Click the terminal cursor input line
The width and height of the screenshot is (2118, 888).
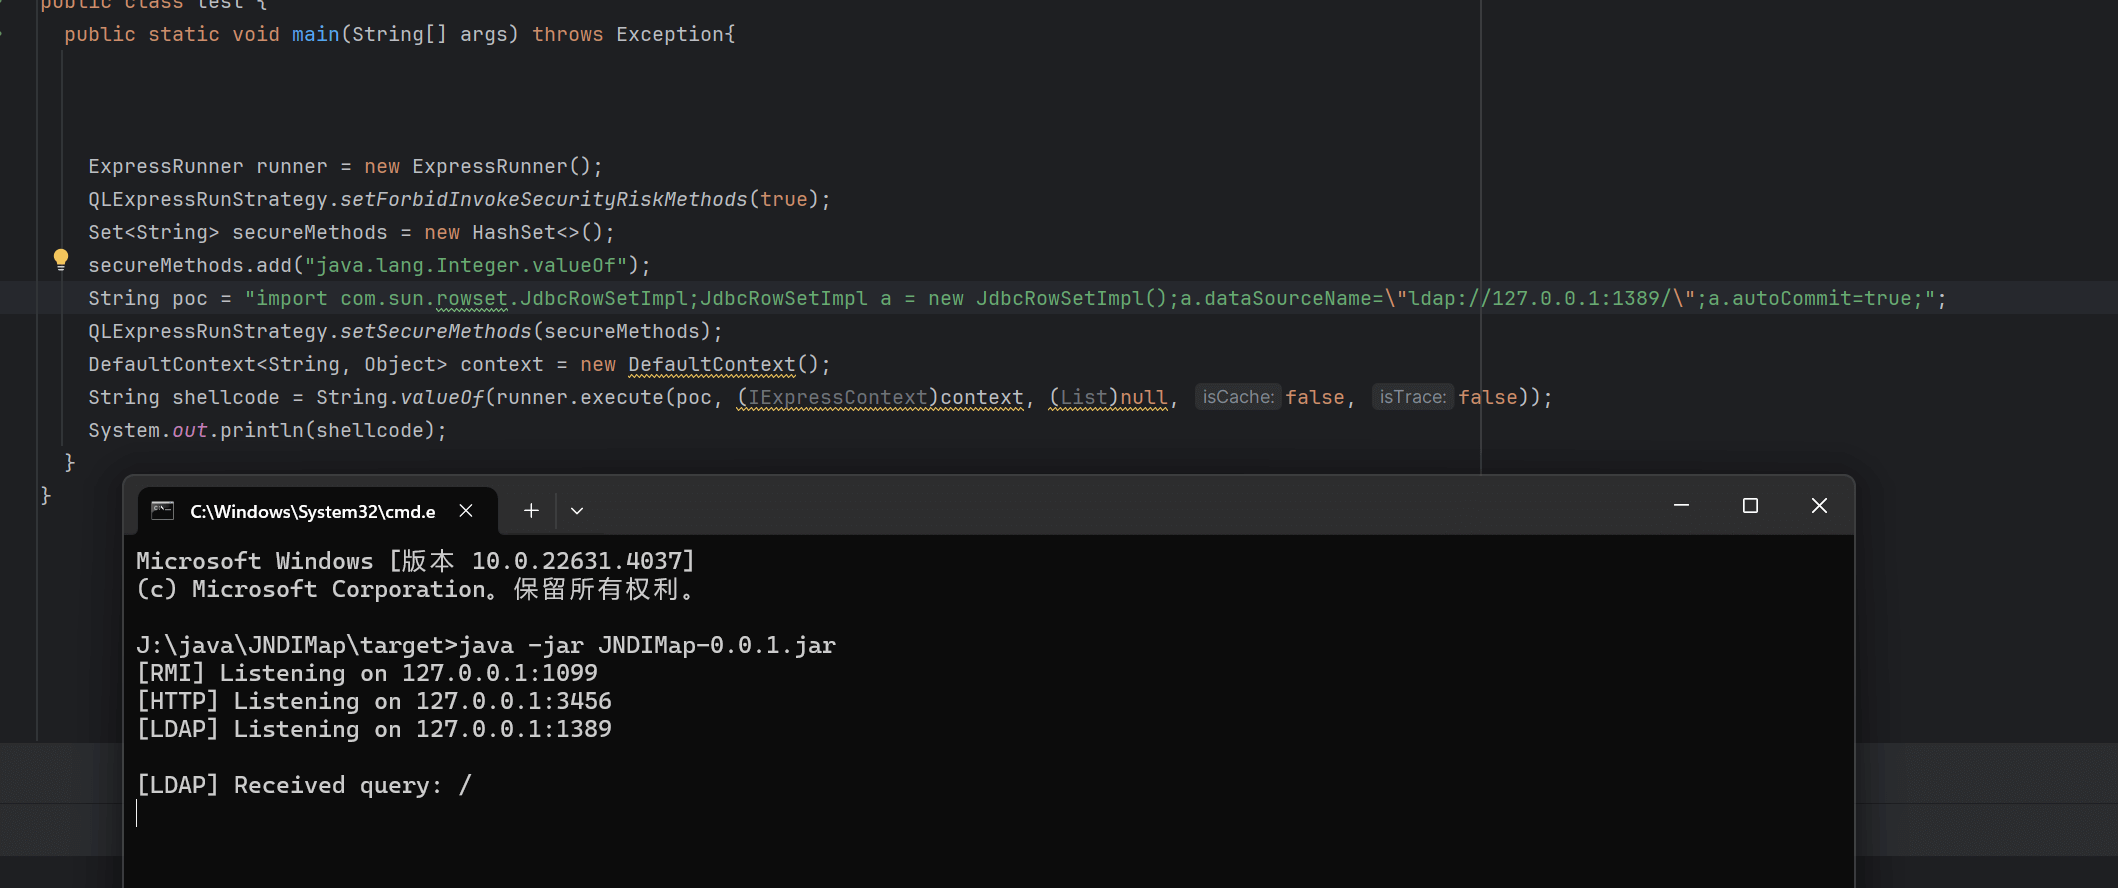137,813
